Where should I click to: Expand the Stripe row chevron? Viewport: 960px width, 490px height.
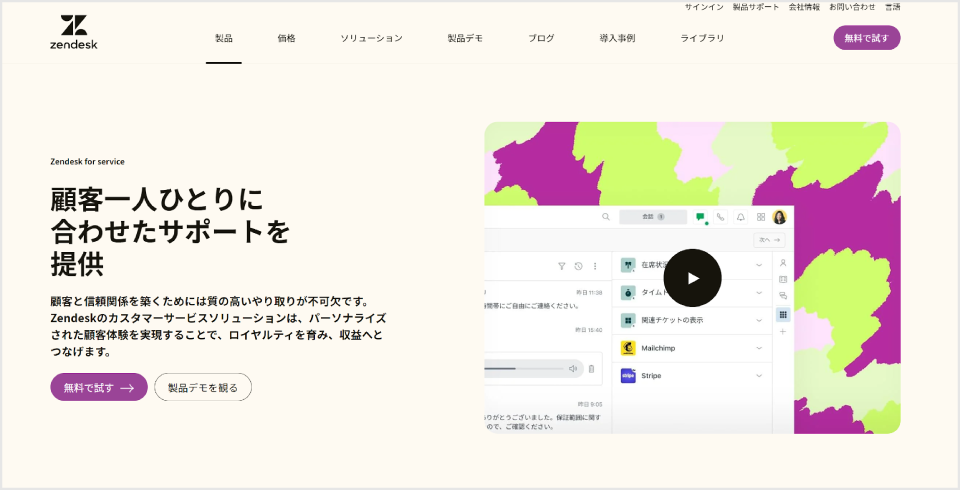pos(759,375)
